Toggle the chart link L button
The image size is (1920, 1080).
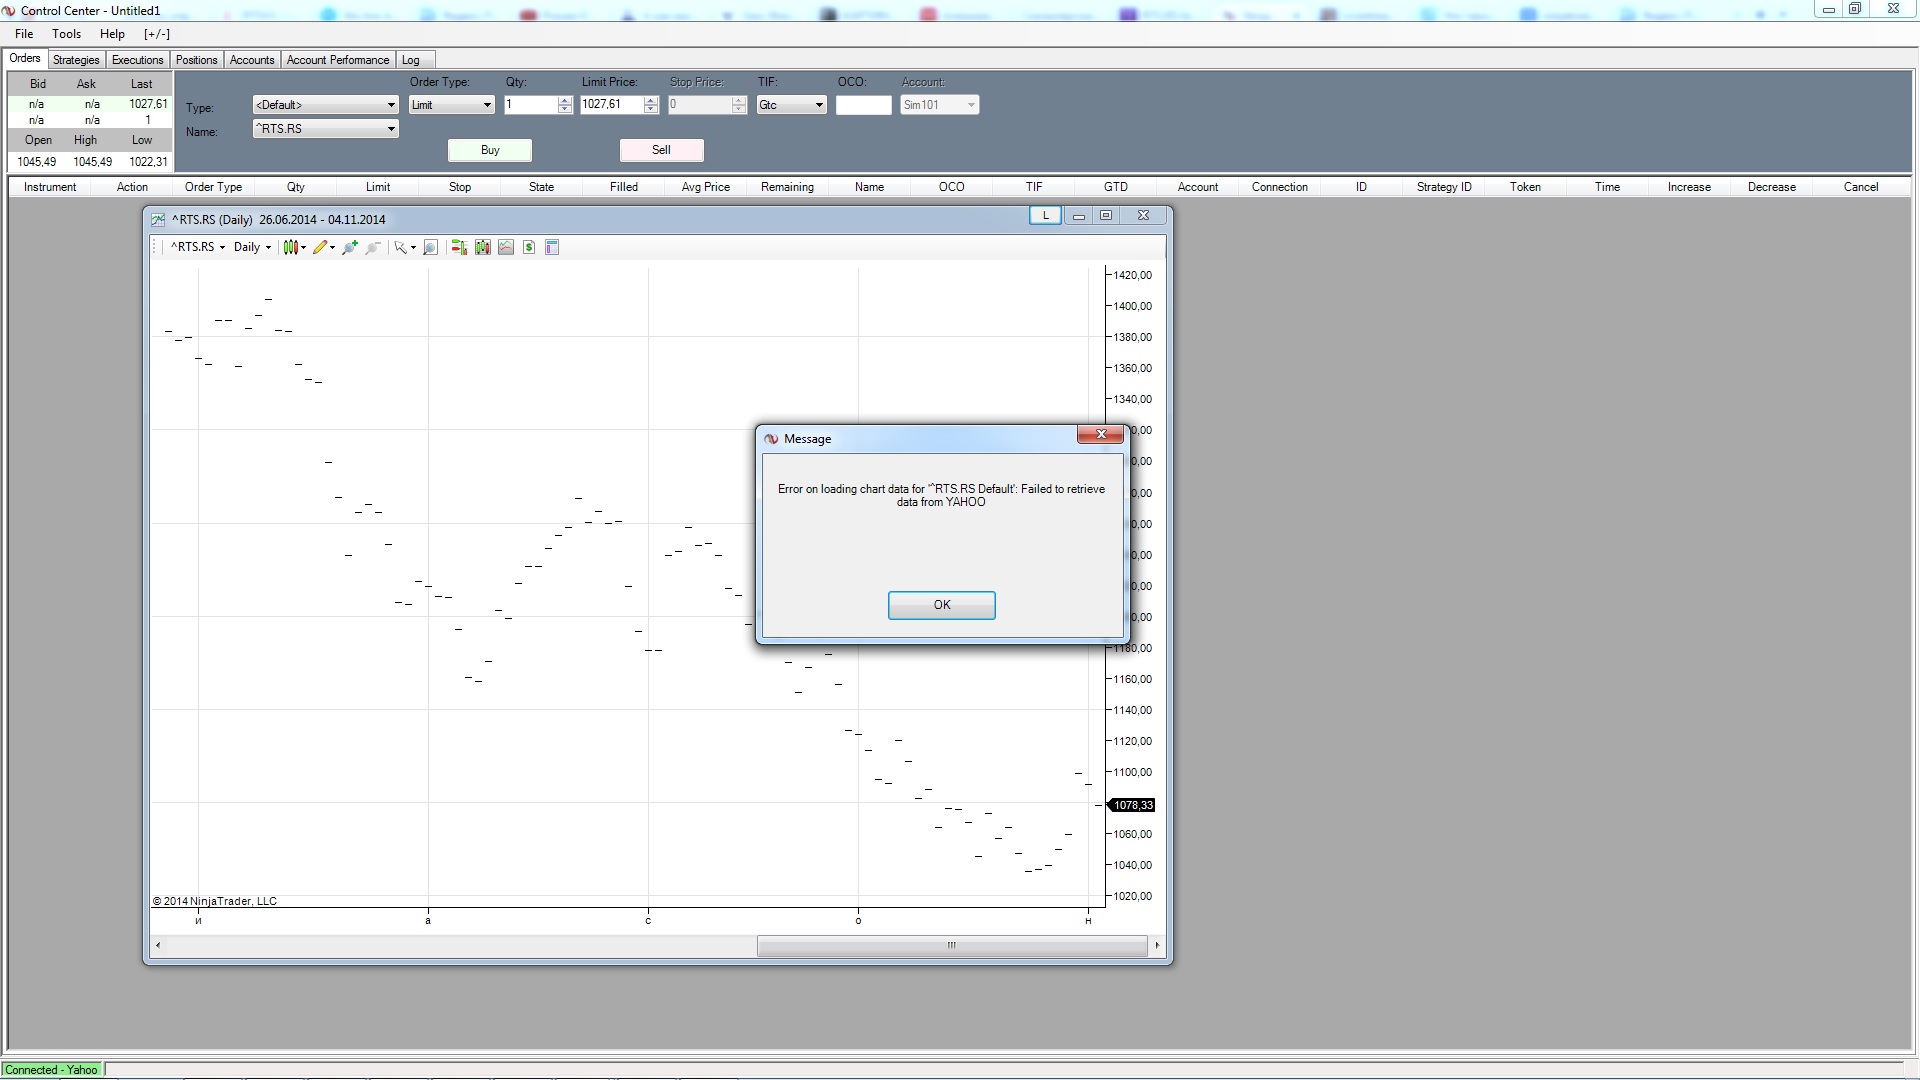[1045, 216]
